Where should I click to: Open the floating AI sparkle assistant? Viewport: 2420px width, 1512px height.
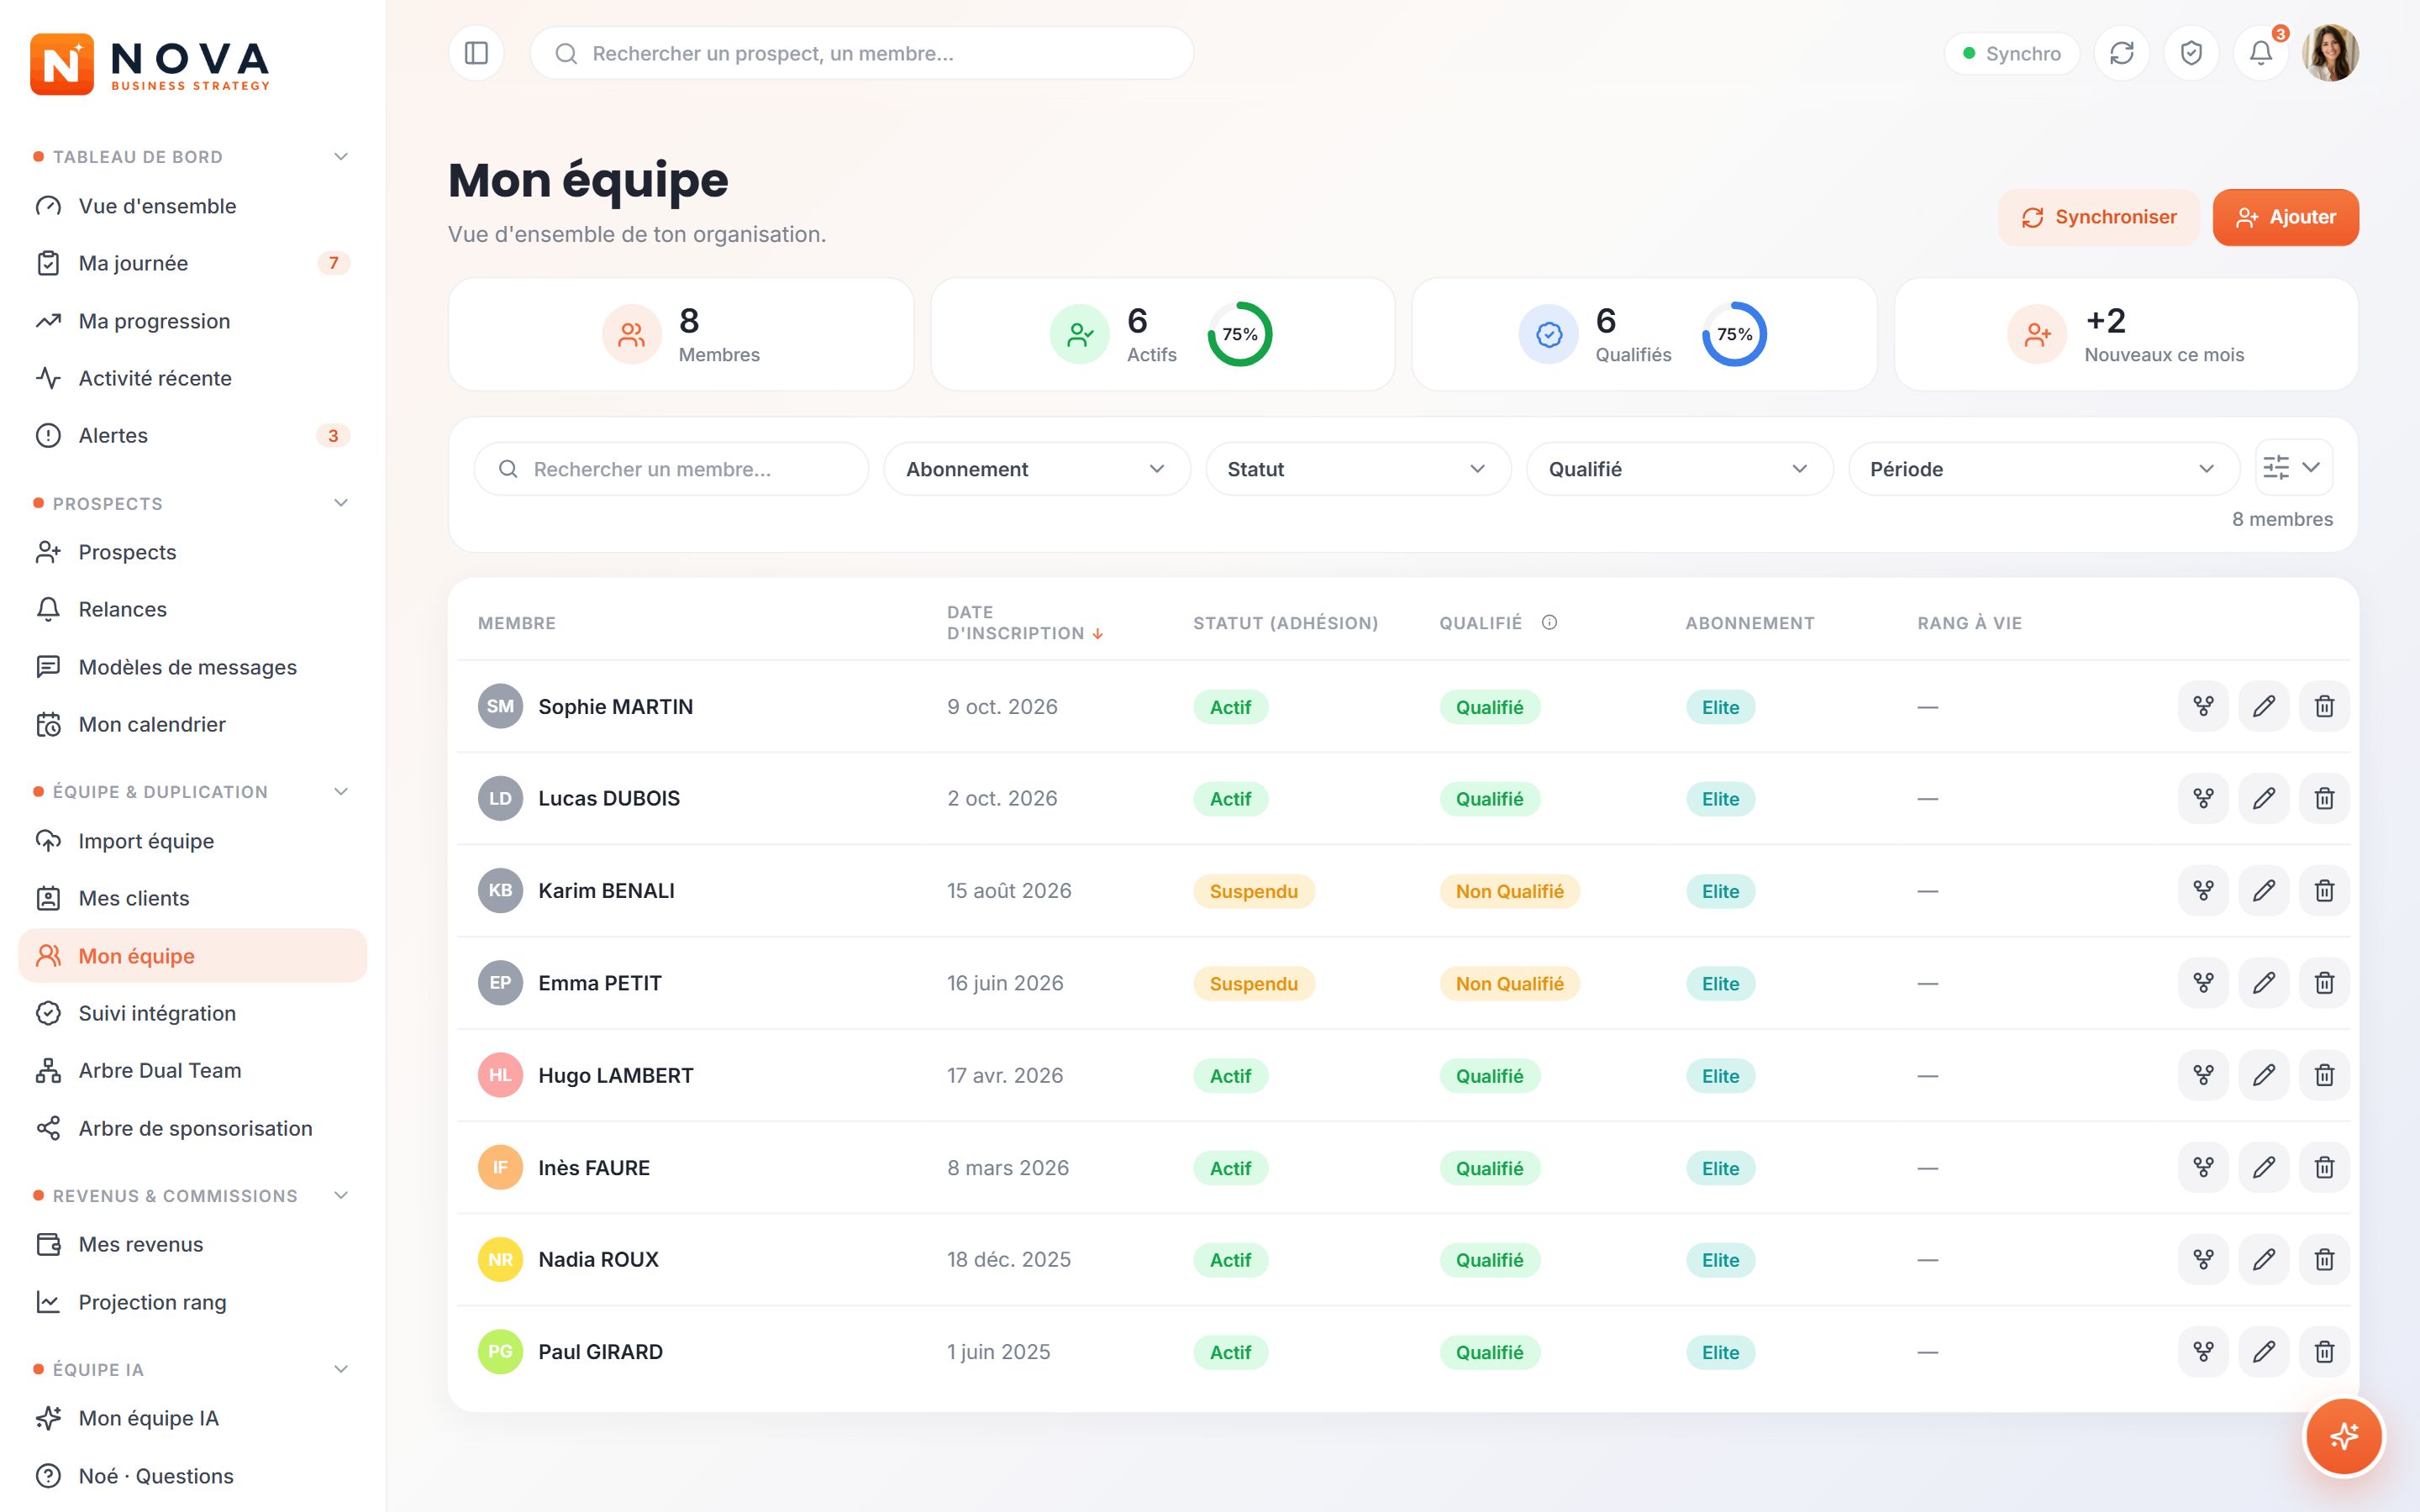[x=2344, y=1436]
